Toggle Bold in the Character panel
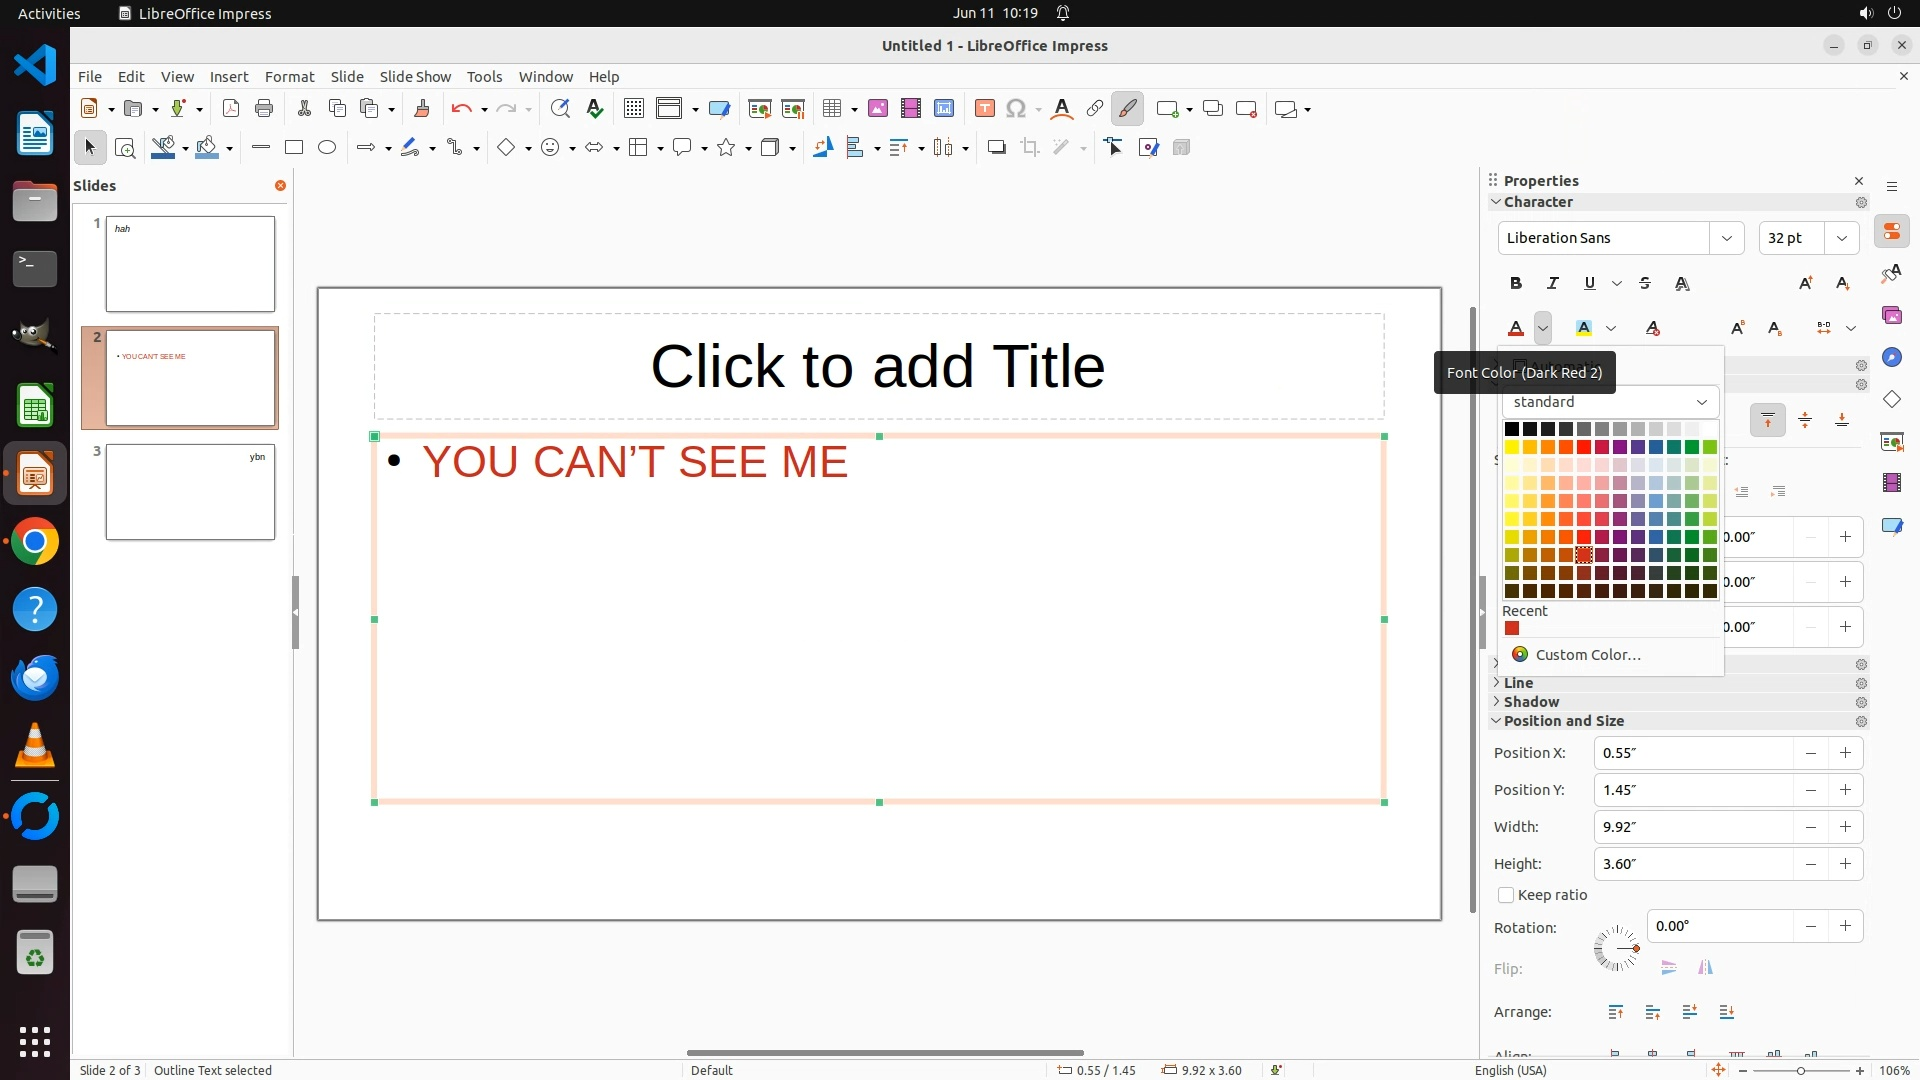 [x=1516, y=284]
